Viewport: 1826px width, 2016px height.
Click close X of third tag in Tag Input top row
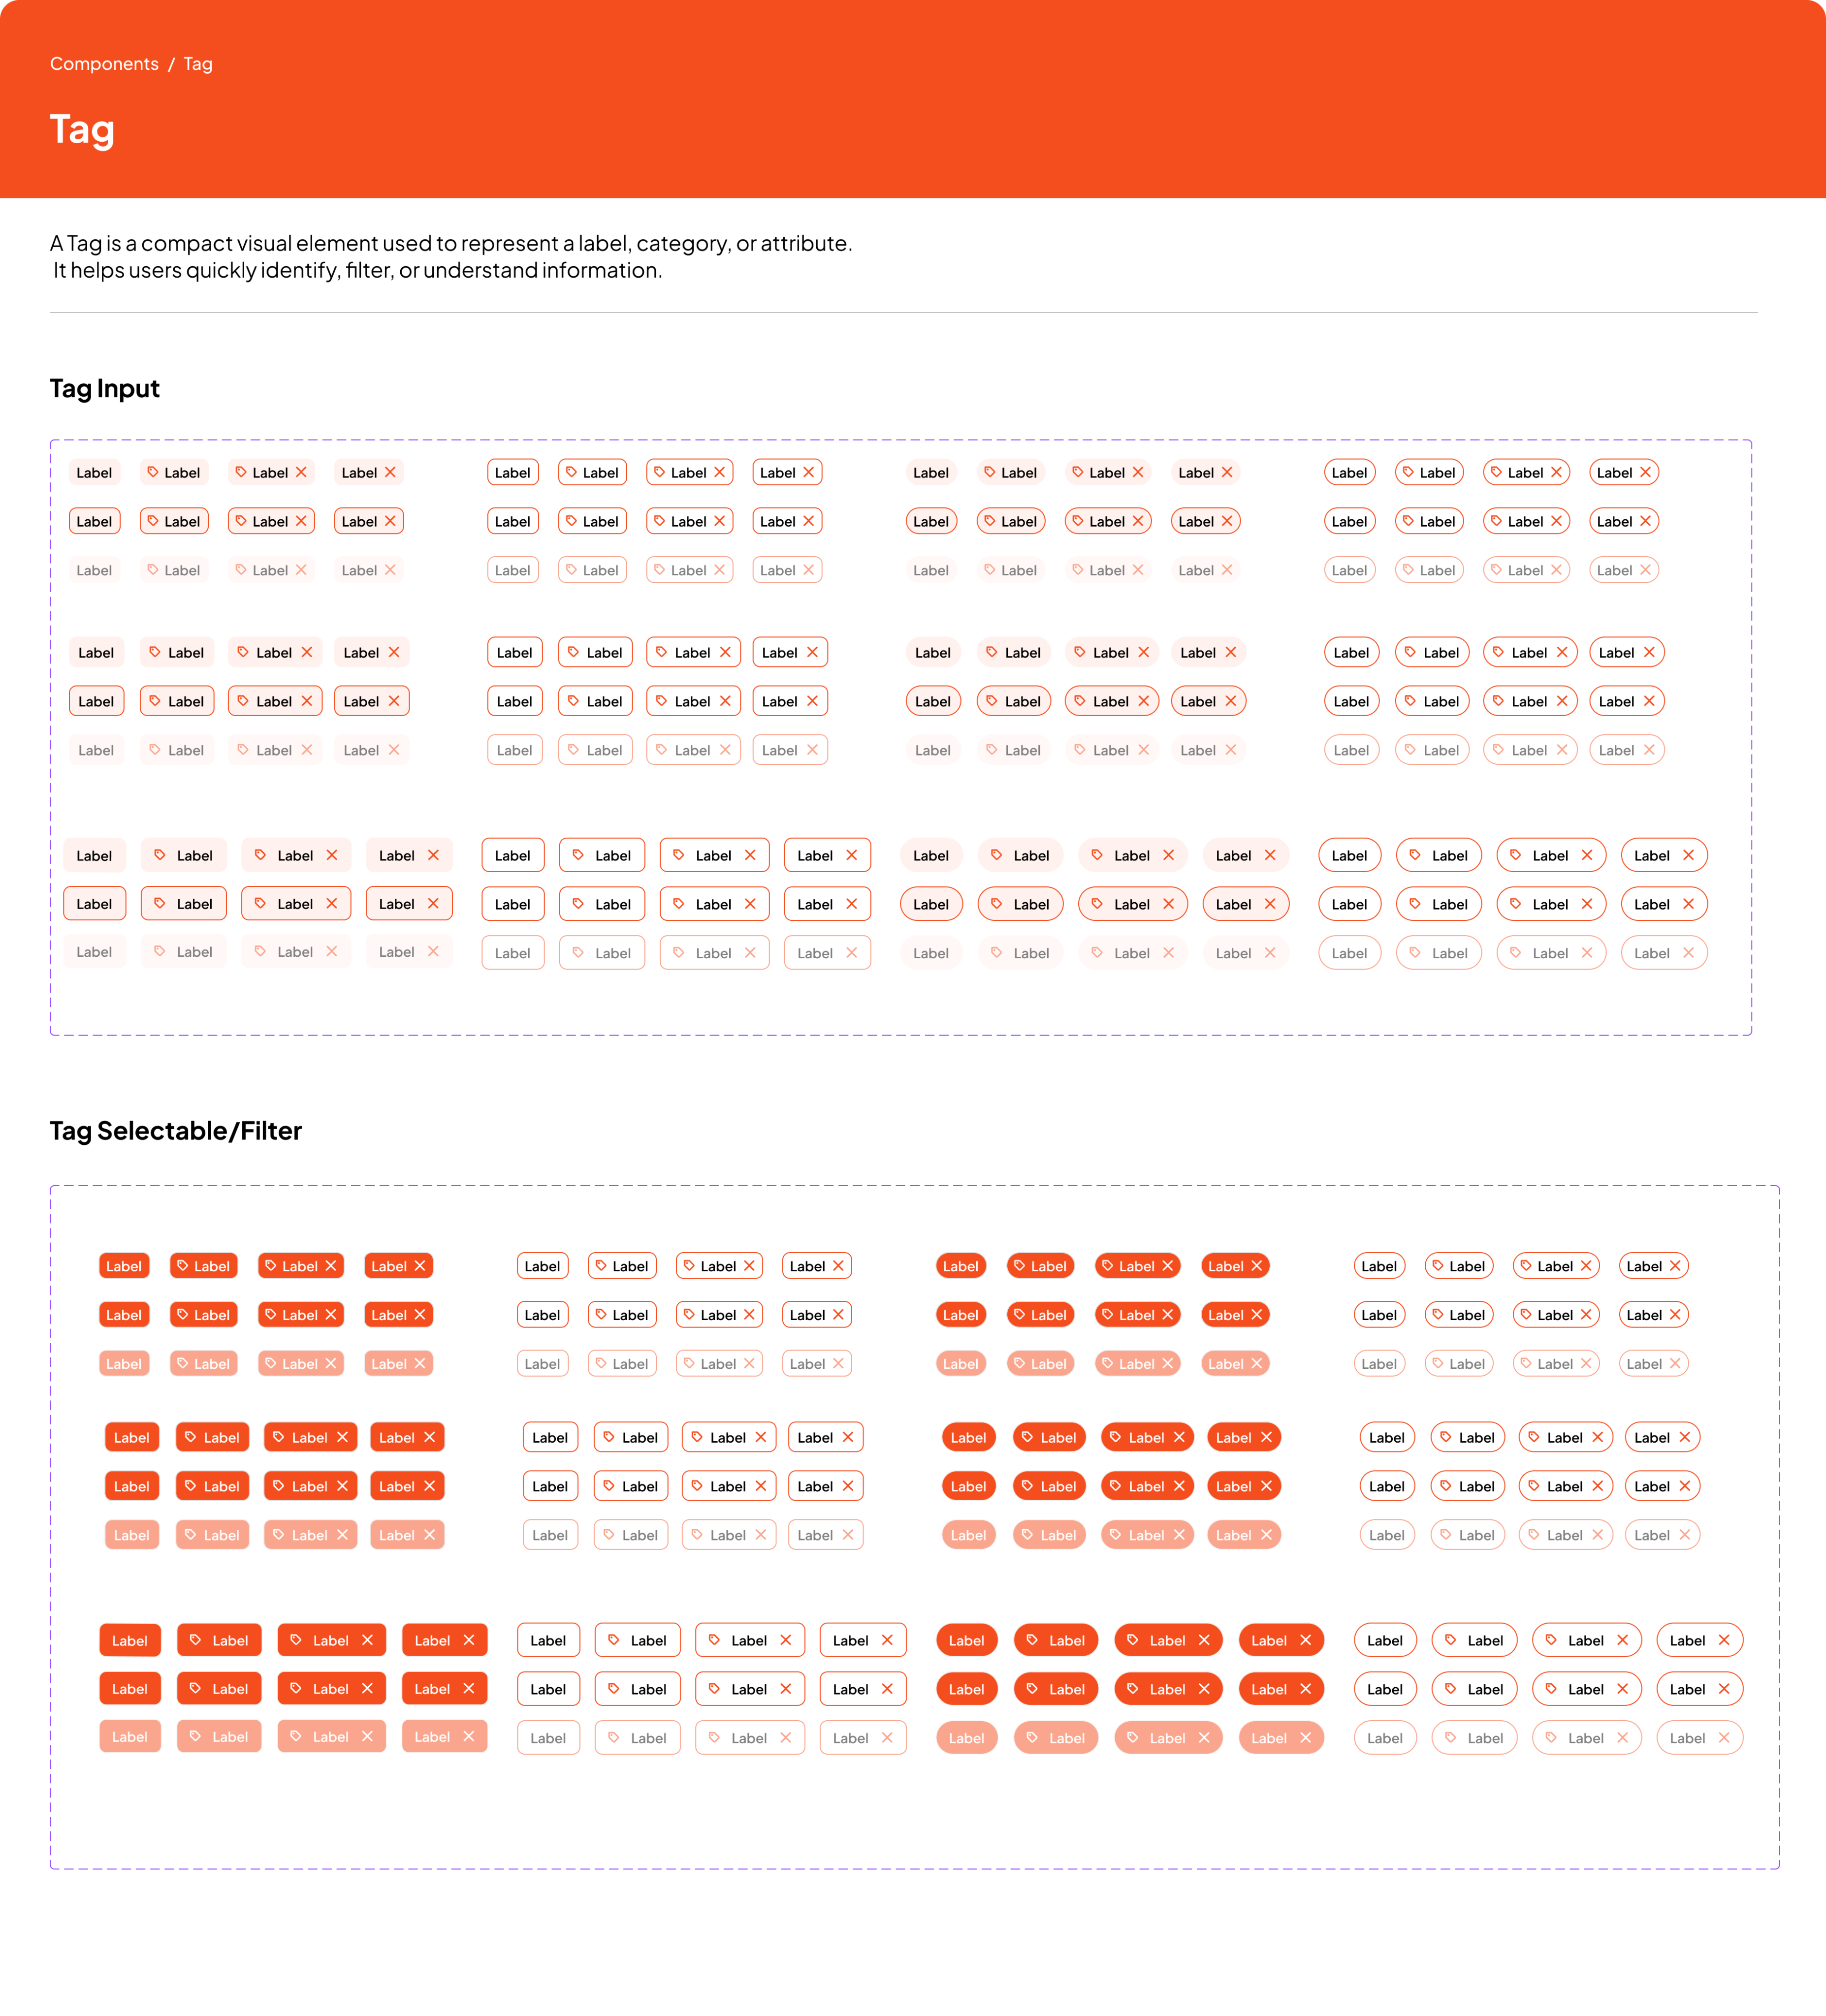coord(301,472)
